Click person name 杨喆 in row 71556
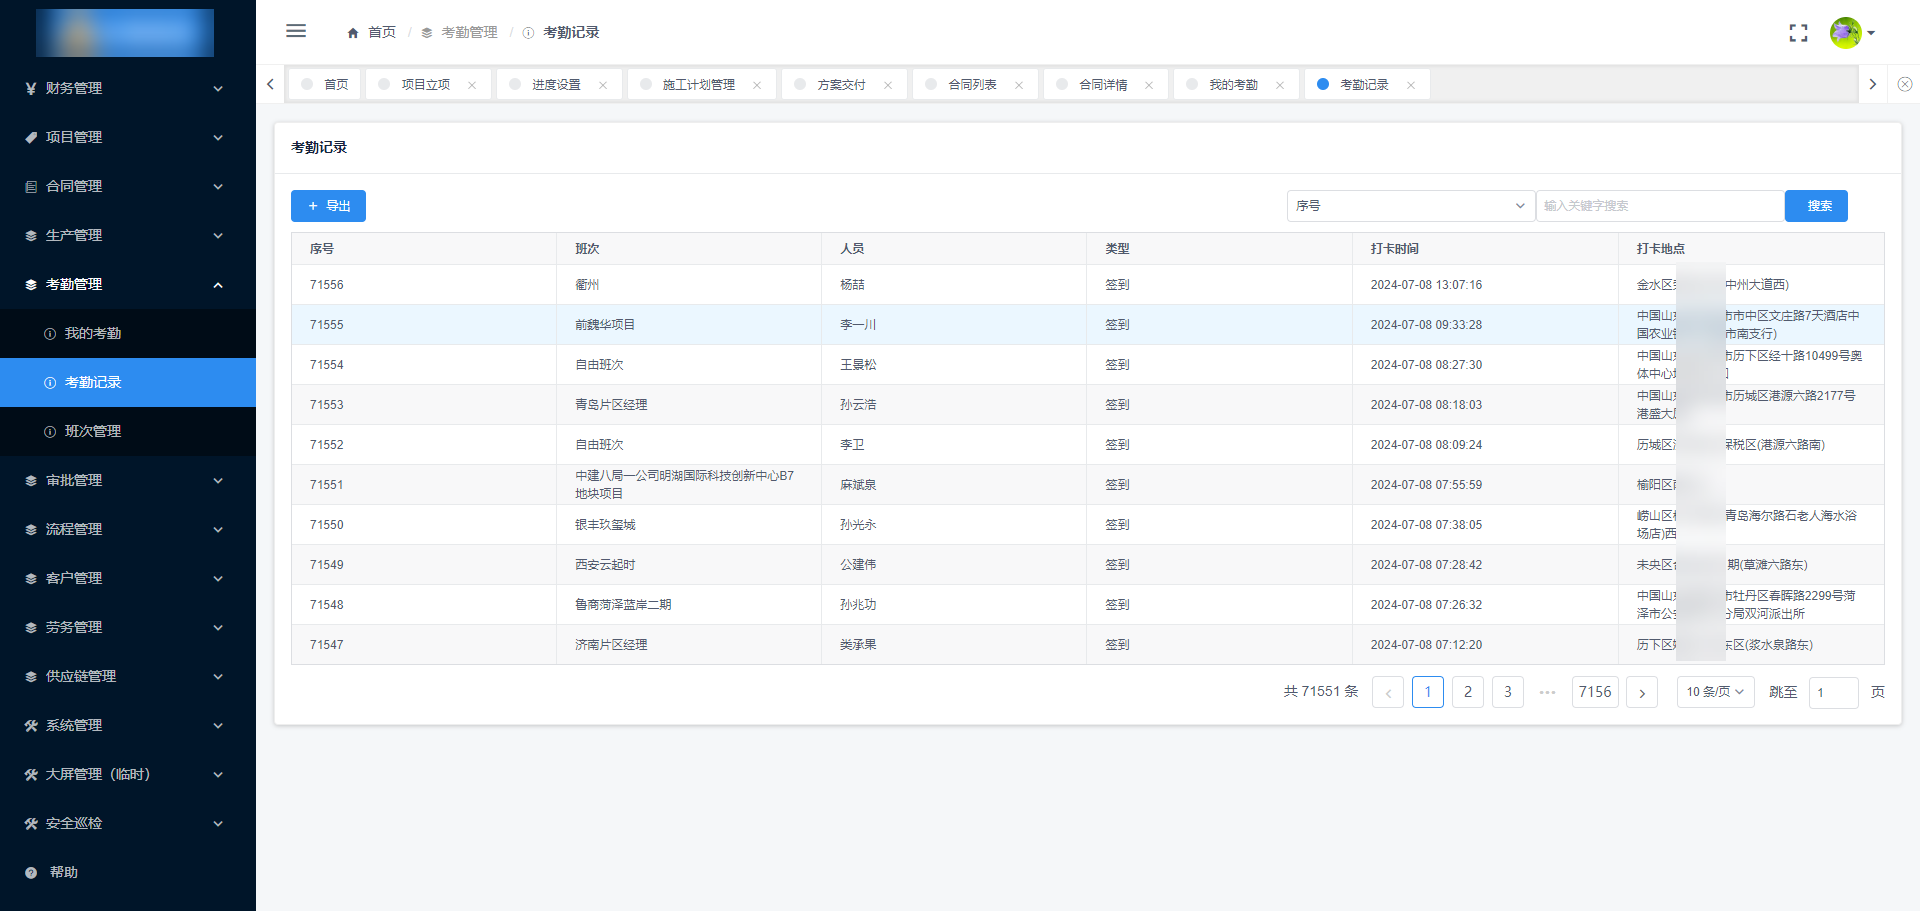The width and height of the screenshot is (1920, 911). pos(852,285)
